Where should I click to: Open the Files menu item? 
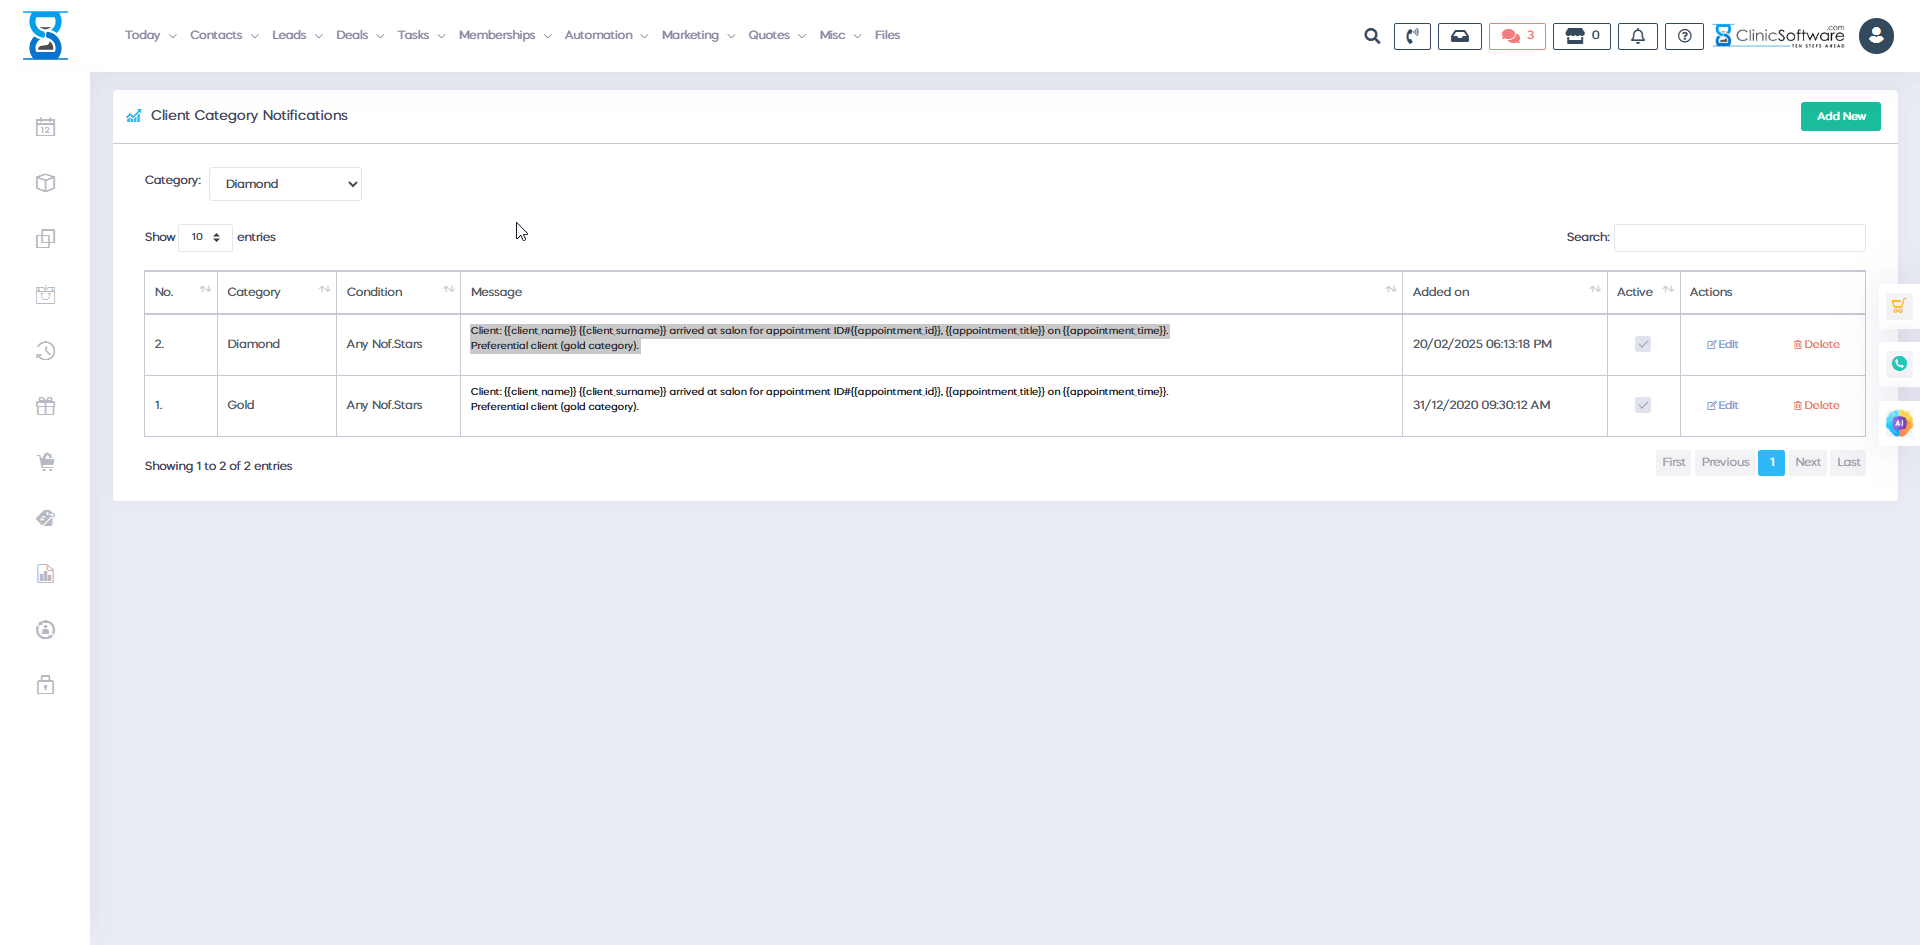(887, 35)
